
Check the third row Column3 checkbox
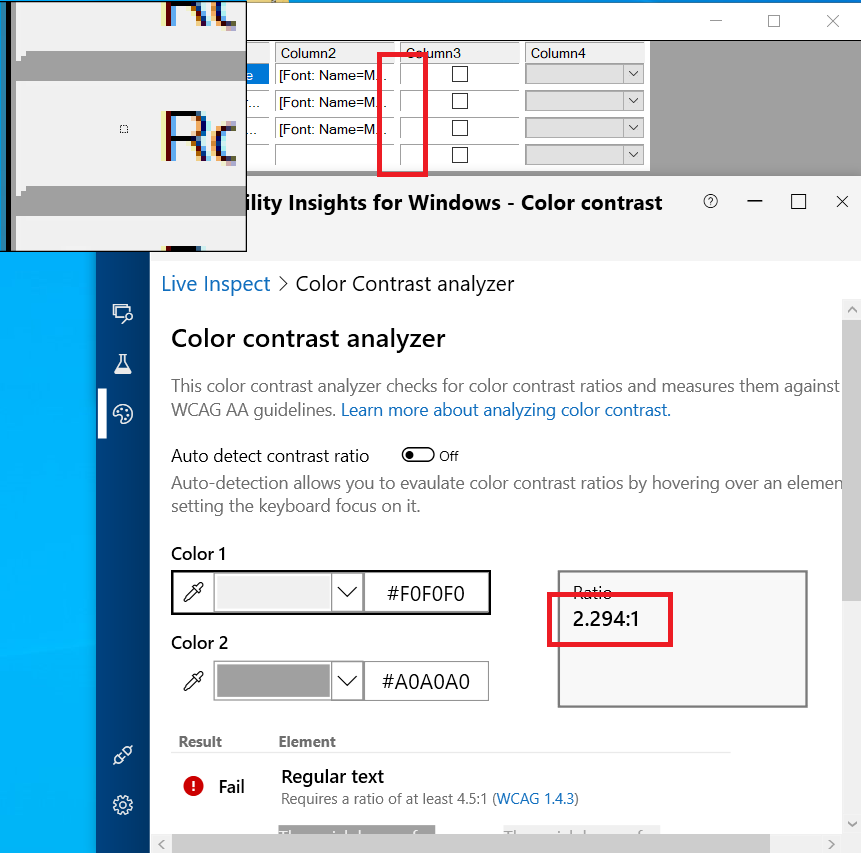click(460, 128)
